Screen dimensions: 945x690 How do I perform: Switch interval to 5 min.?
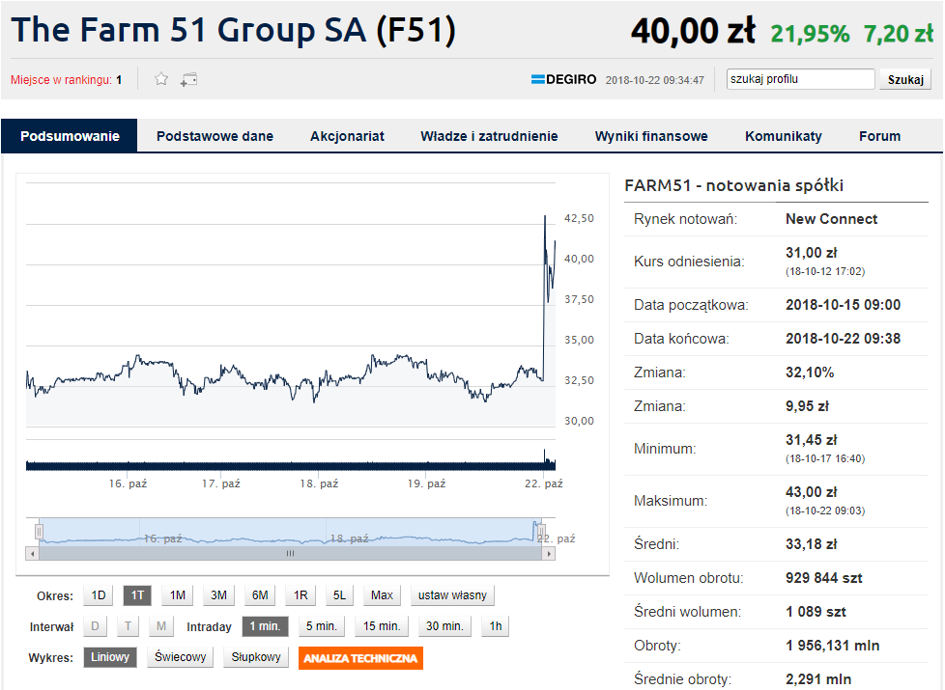pos(321,626)
